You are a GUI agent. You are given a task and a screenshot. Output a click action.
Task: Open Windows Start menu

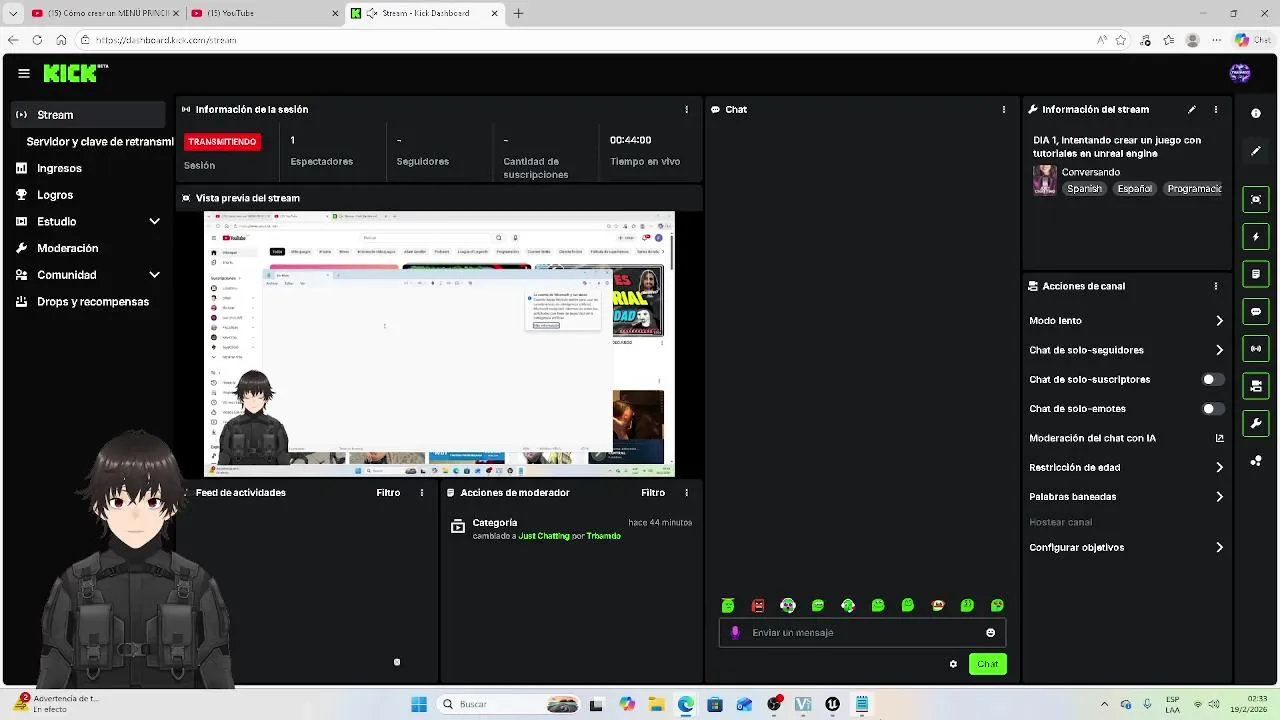[419, 704]
